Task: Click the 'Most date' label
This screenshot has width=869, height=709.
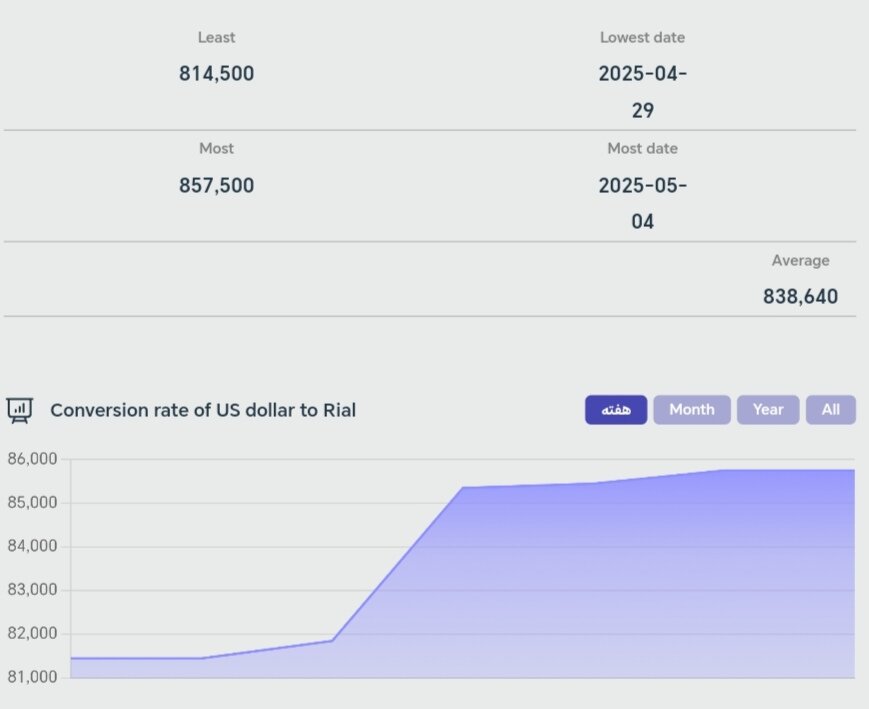Action: pyautogui.click(x=642, y=148)
